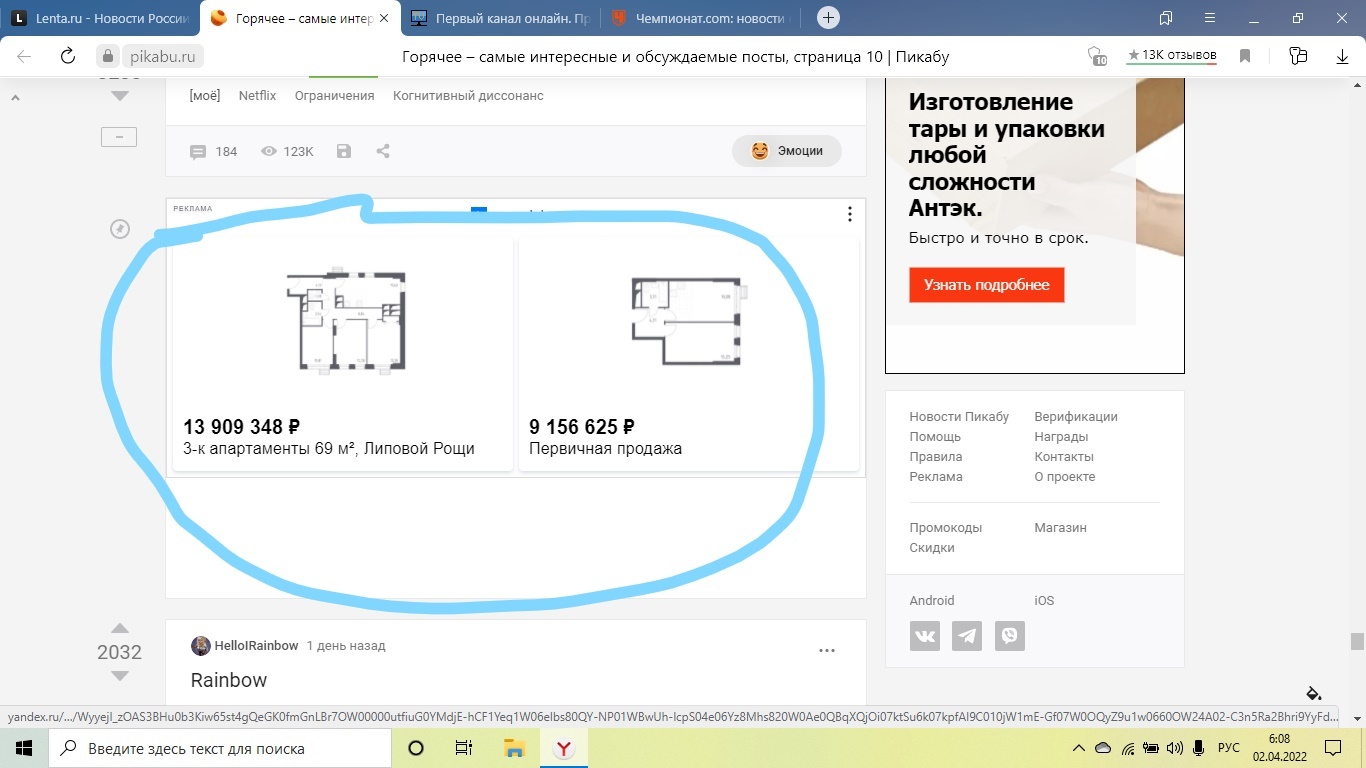Click the Windows taskbar search box
Image resolution: width=1366 pixels, height=768 pixels.
(220, 748)
